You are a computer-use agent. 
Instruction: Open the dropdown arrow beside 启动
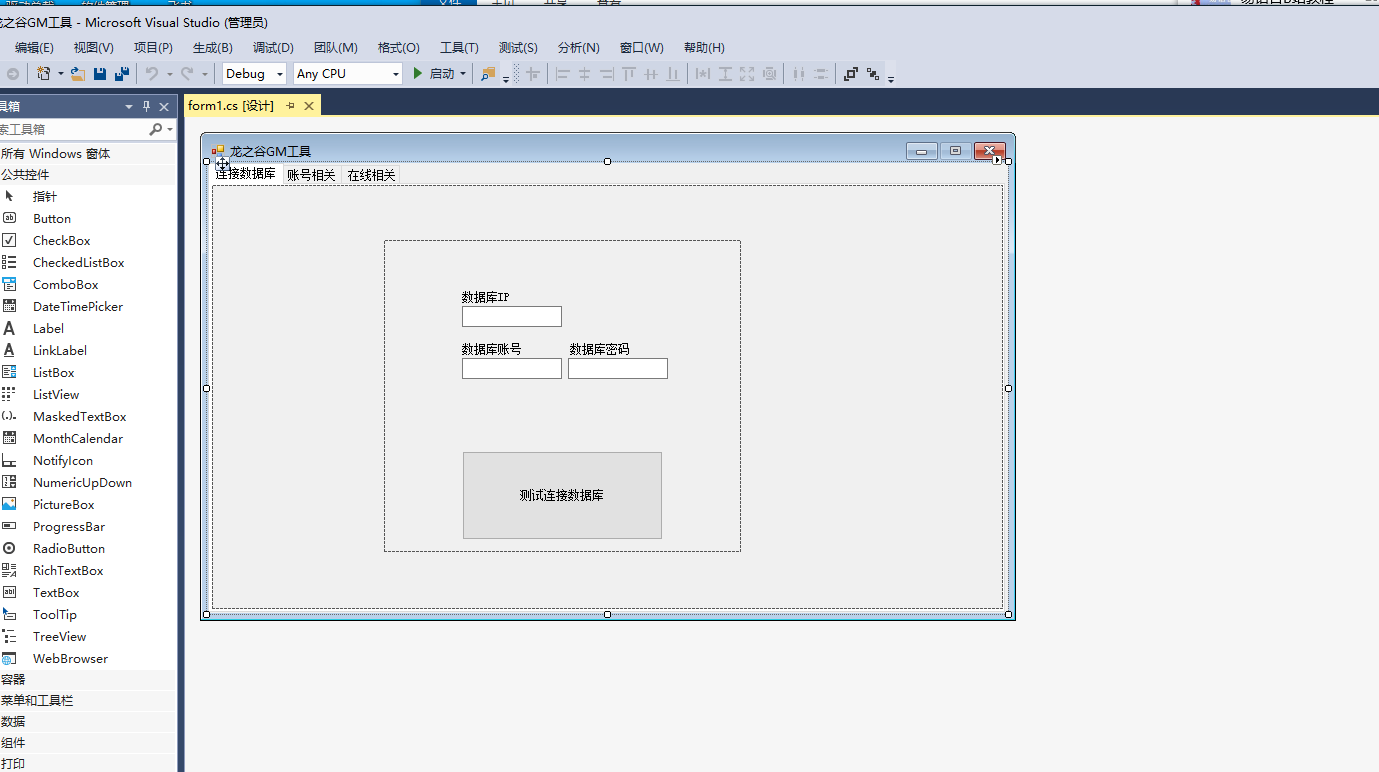(x=463, y=73)
